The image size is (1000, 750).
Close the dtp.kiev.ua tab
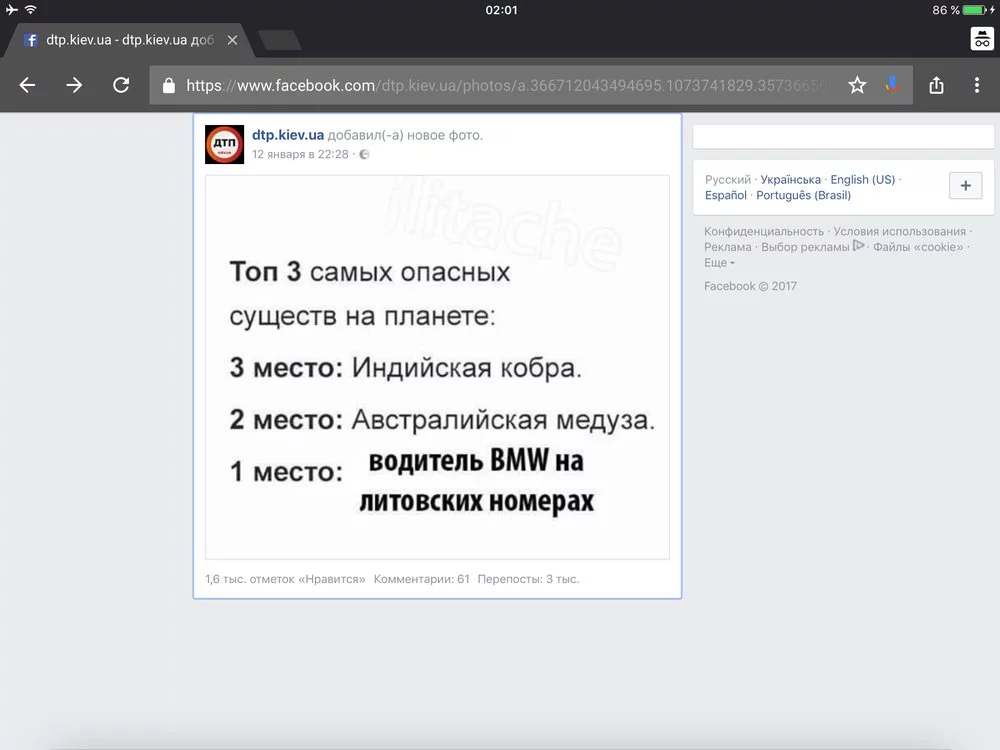[x=232, y=40]
